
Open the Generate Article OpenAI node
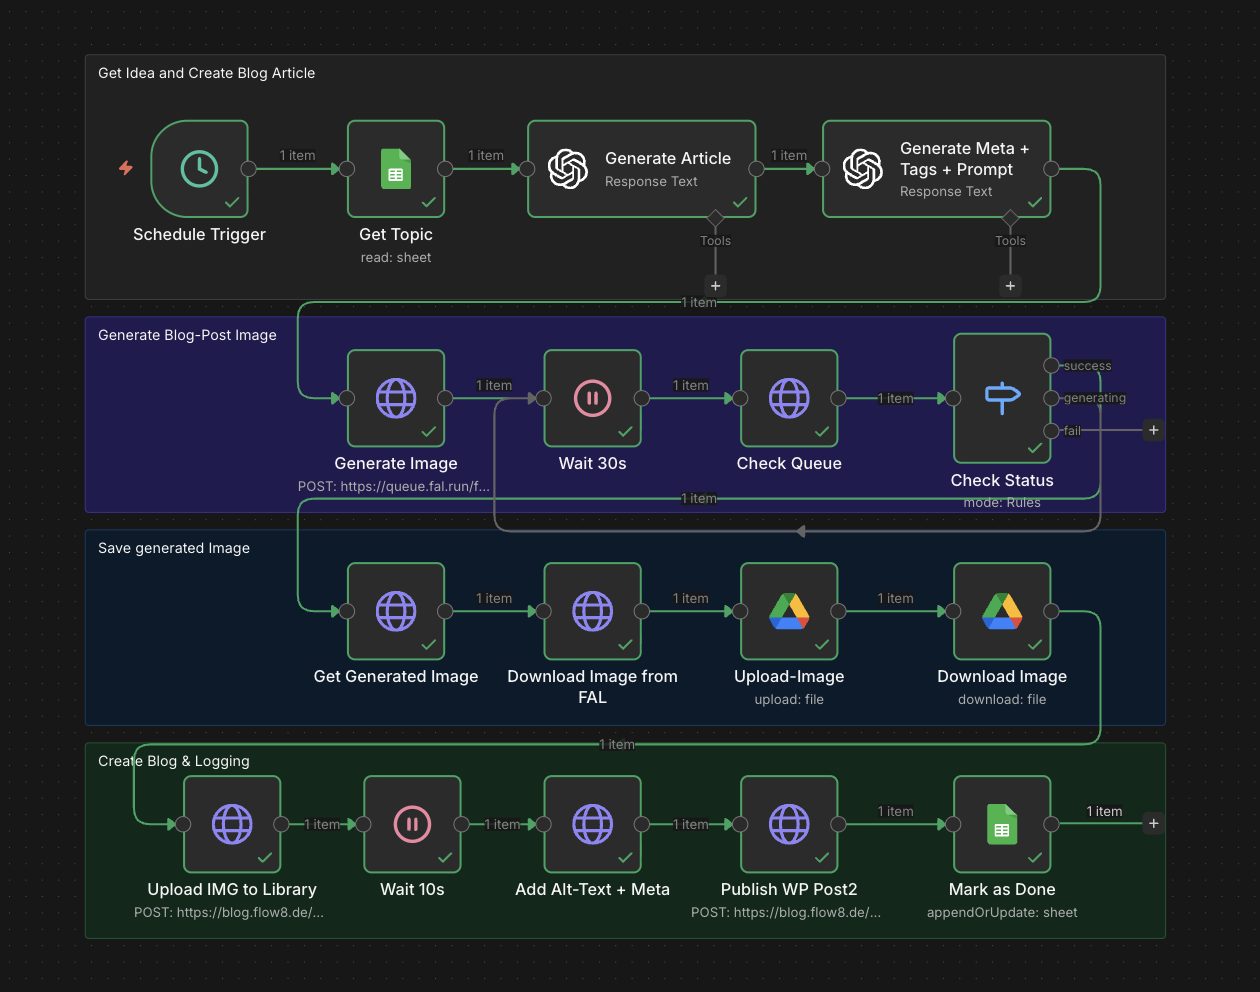tap(642, 169)
